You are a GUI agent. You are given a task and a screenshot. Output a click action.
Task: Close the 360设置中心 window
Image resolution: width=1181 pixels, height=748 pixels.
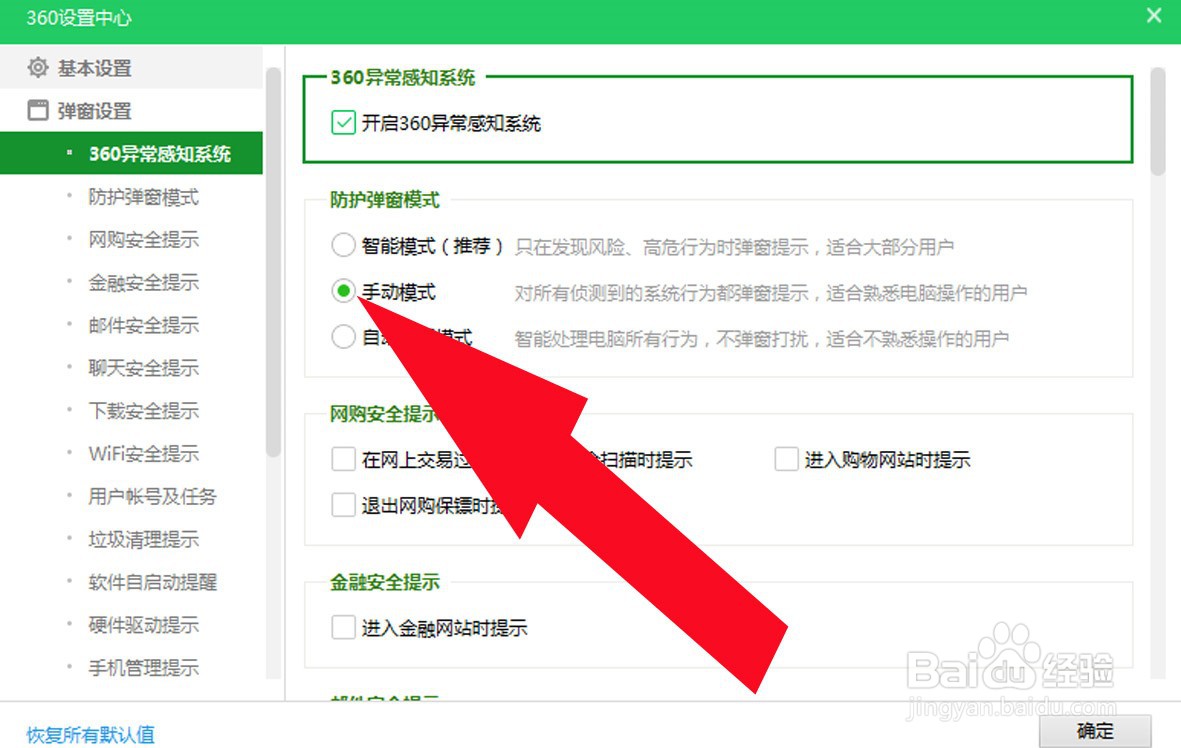(x=1153, y=16)
